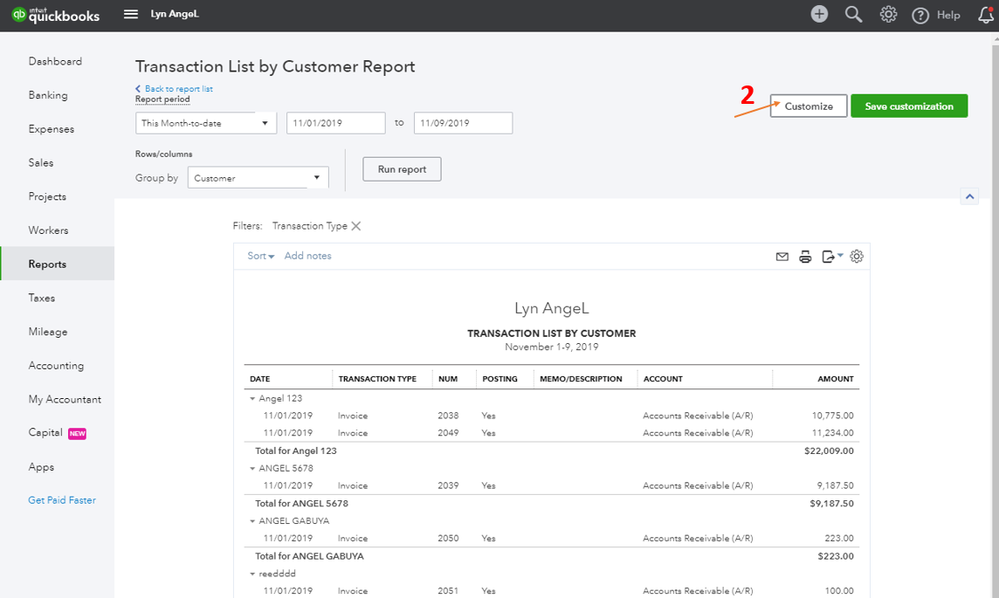Open Apps in sidebar
Viewport: 999px width, 598px height.
(41, 467)
